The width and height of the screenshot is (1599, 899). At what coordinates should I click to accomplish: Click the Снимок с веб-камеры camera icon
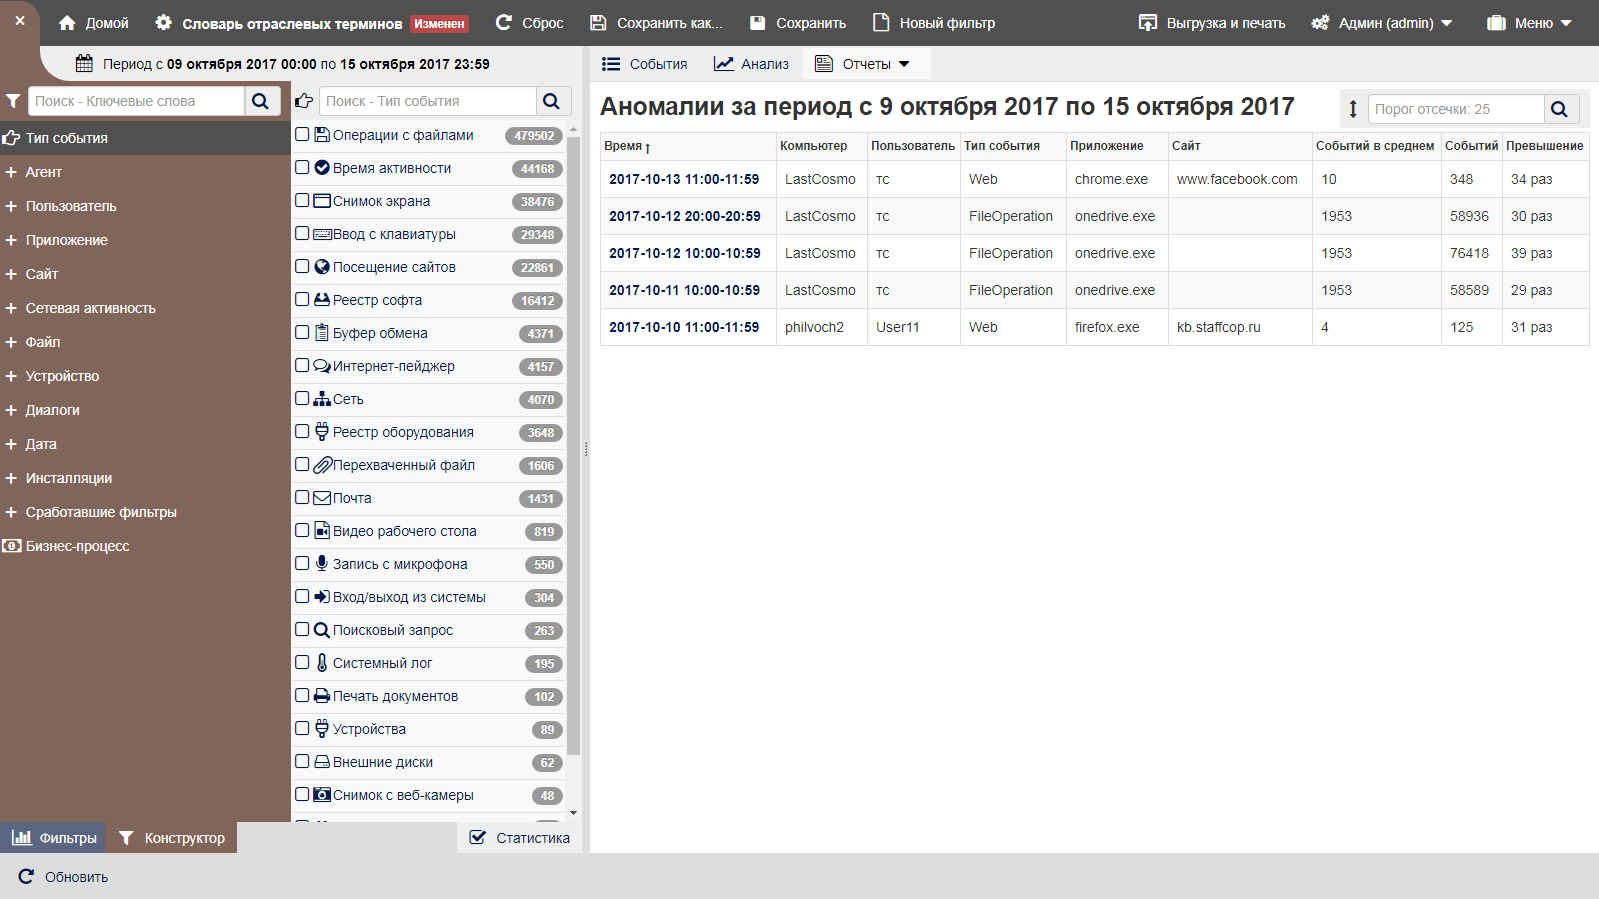[x=322, y=795]
